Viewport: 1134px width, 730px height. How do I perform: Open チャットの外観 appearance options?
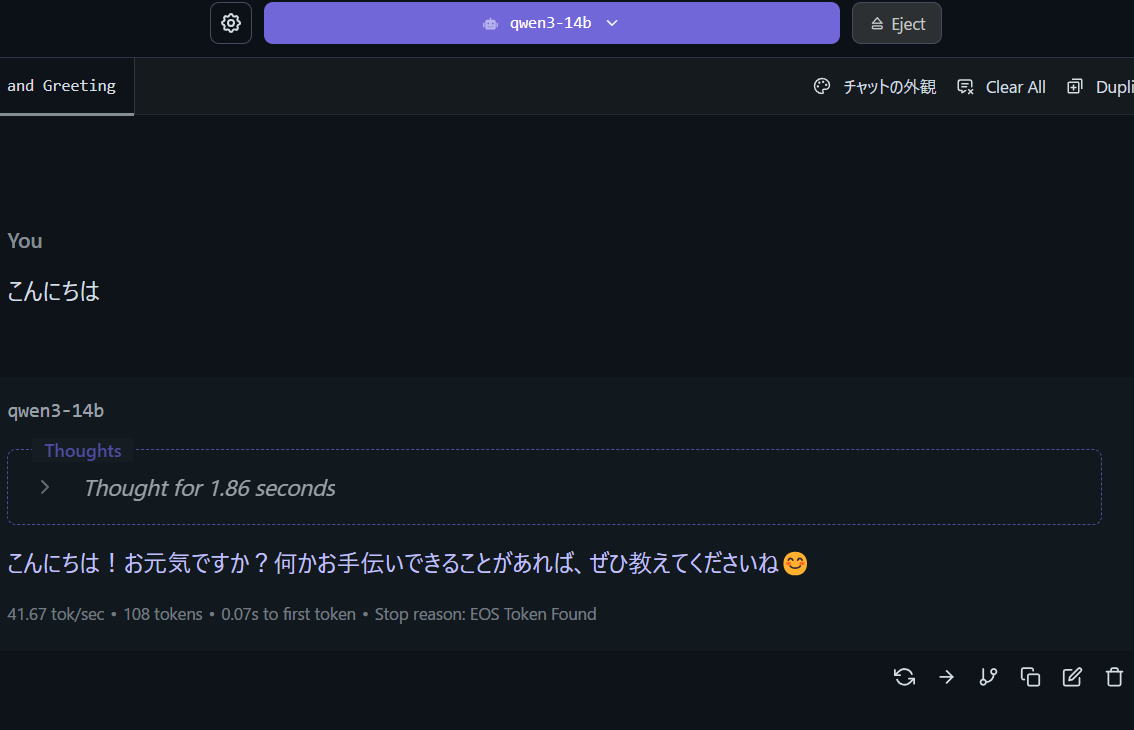pos(875,87)
